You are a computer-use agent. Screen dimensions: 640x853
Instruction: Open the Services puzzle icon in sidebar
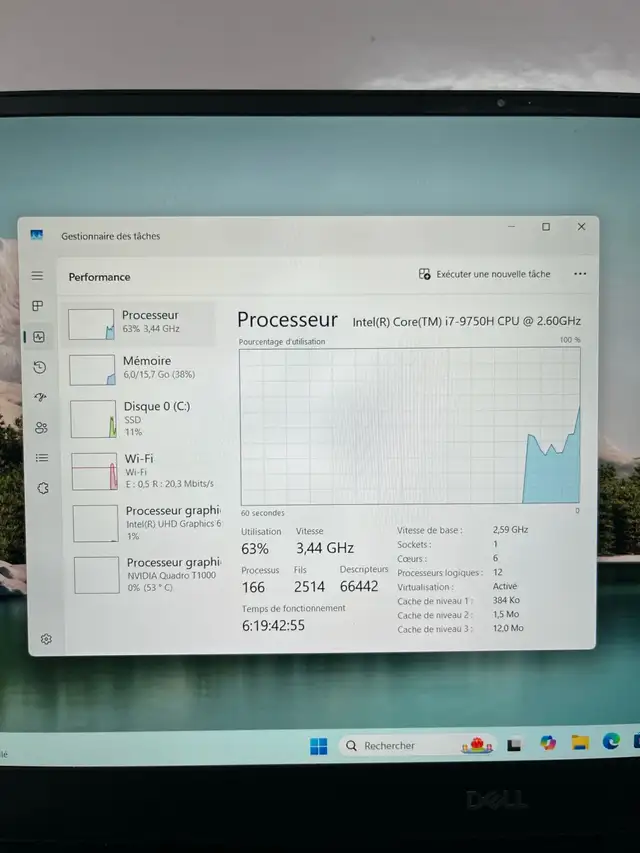pos(43,488)
